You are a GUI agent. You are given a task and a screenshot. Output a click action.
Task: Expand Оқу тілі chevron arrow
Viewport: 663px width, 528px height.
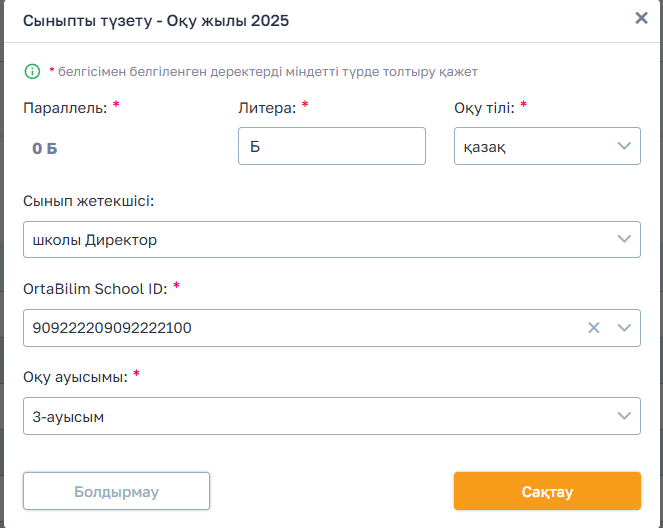[x=624, y=146]
